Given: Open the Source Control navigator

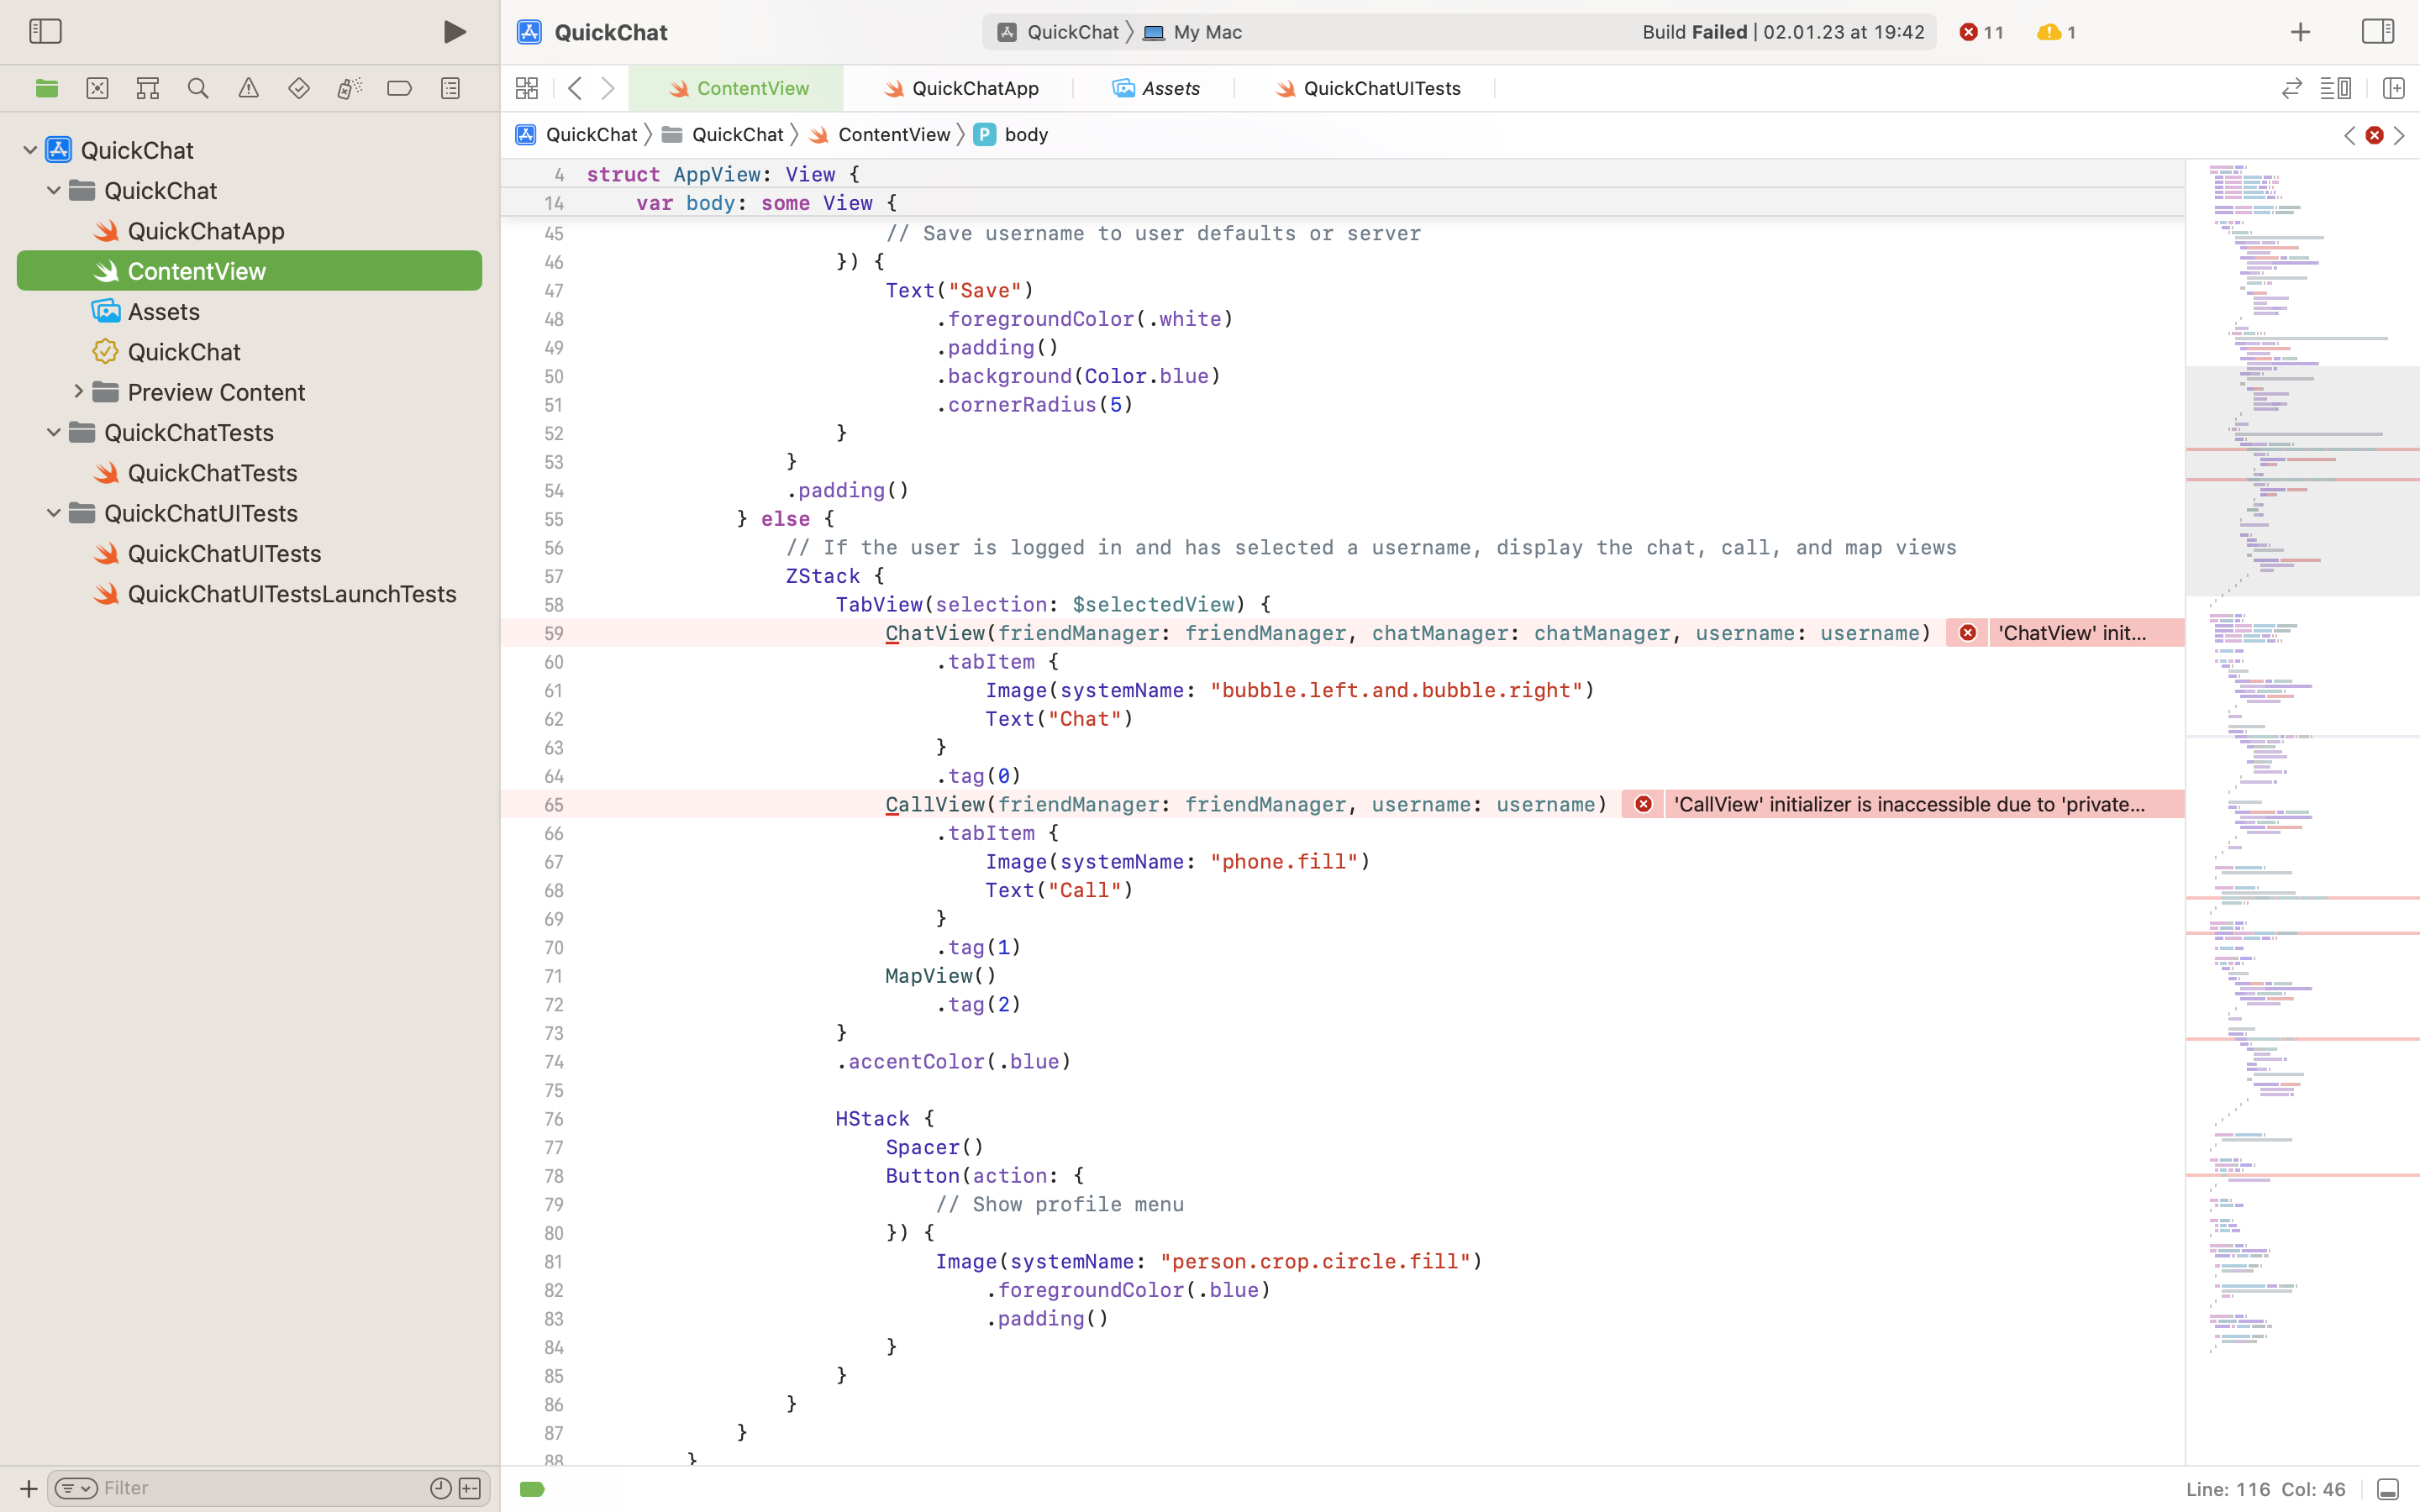Looking at the screenshot, I should (97, 88).
